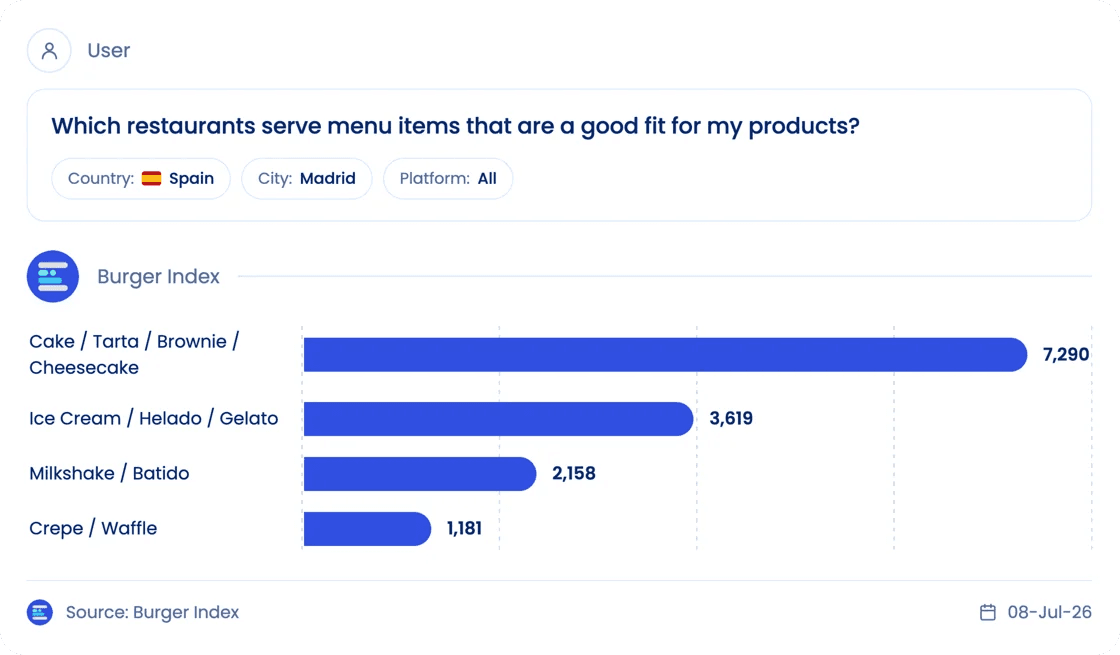Screen dimensions: 1120x655
Task: Click the Source: Burger Index link
Action: click(152, 612)
